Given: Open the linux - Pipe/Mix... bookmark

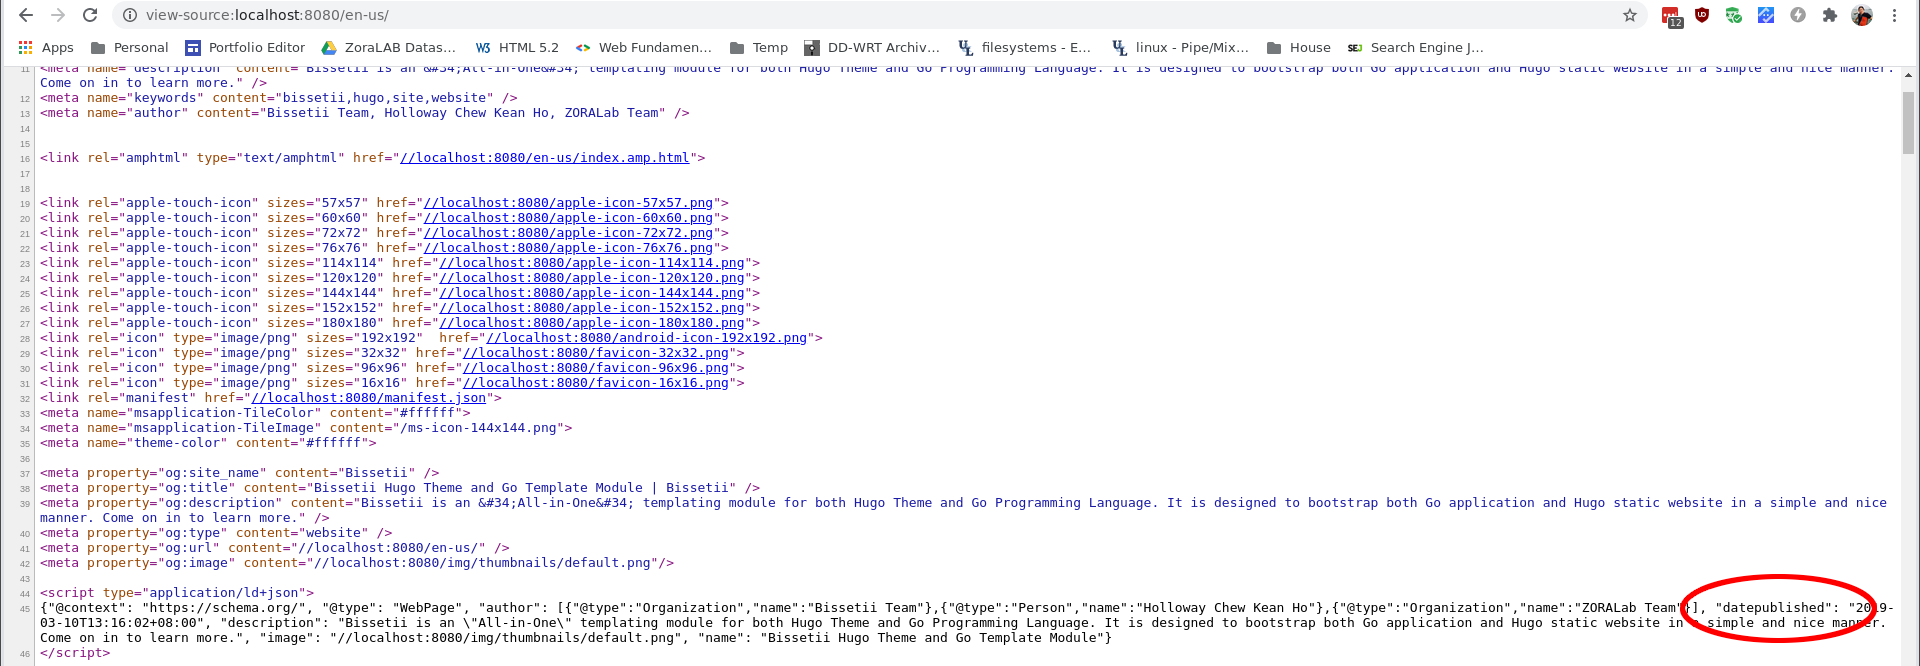Looking at the screenshot, I should tap(1181, 47).
